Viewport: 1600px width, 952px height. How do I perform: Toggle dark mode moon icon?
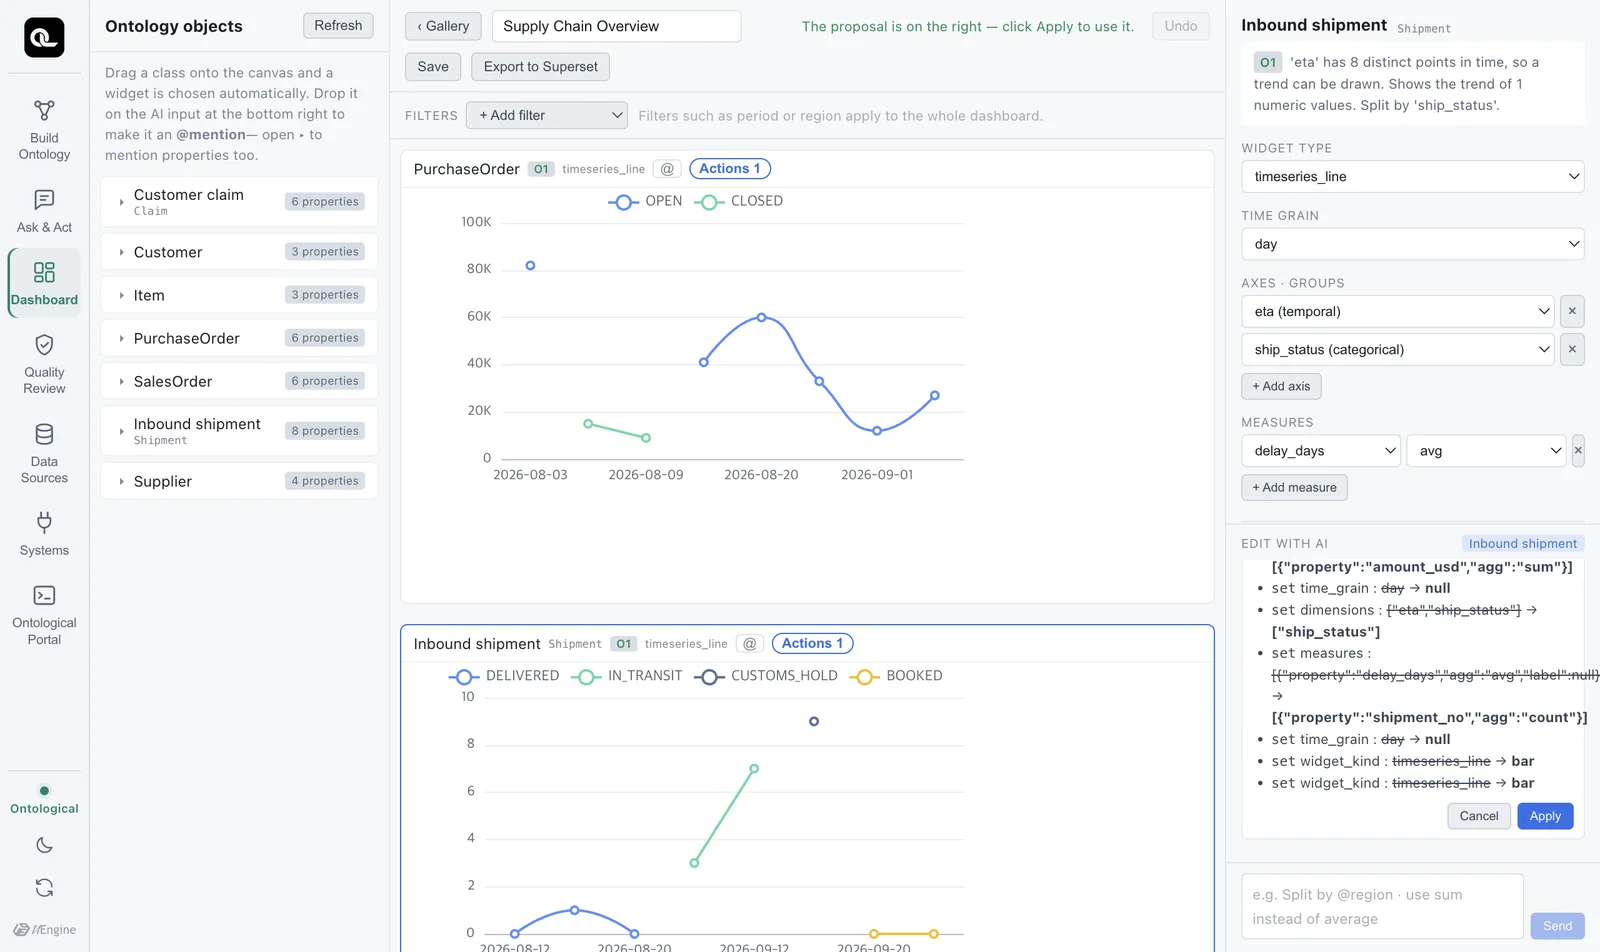coord(44,845)
